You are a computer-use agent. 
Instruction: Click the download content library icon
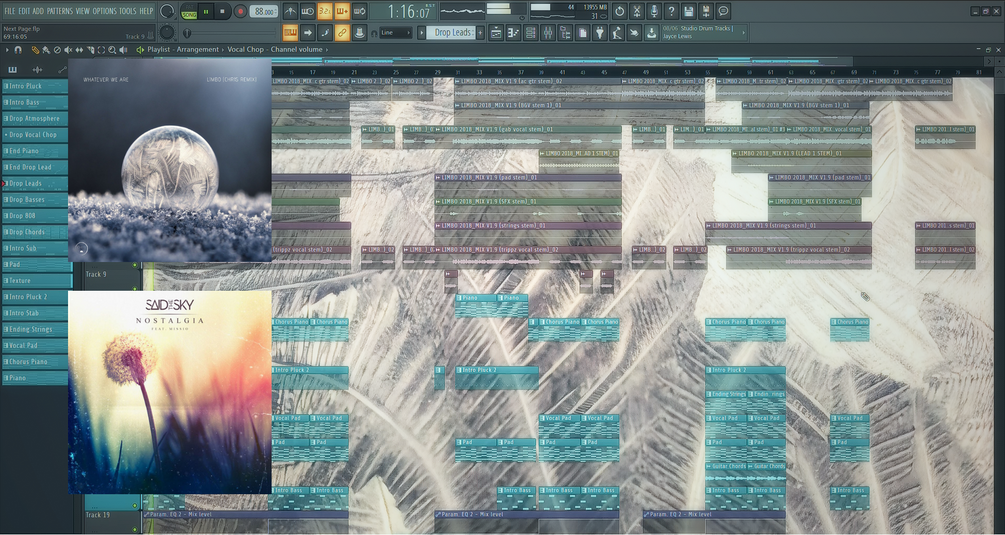(651, 33)
